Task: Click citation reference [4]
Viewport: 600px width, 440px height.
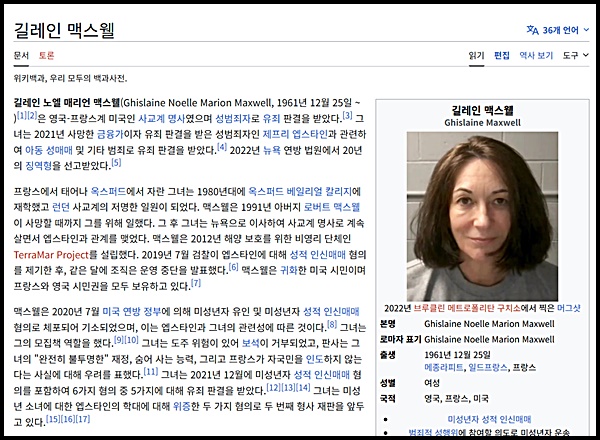Action: [x=222, y=147]
